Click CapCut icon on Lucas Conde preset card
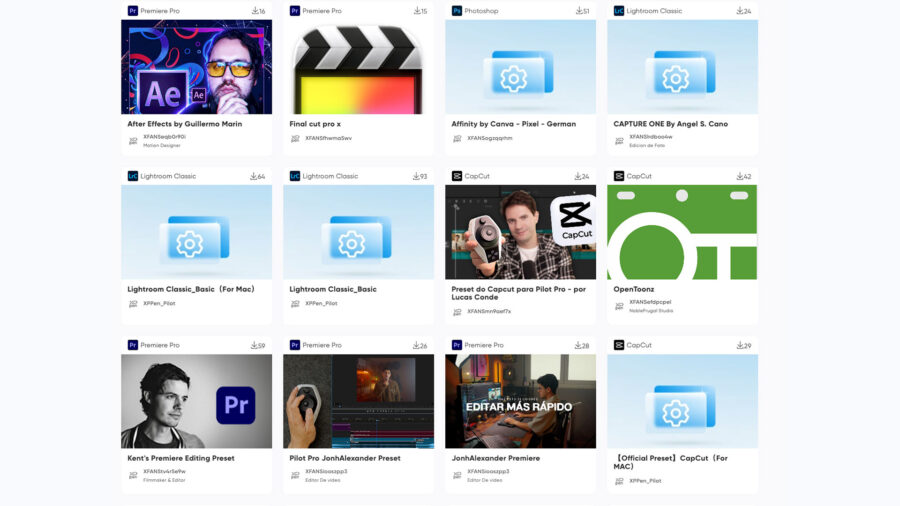Screen dimensions: 900x506 click(456, 176)
